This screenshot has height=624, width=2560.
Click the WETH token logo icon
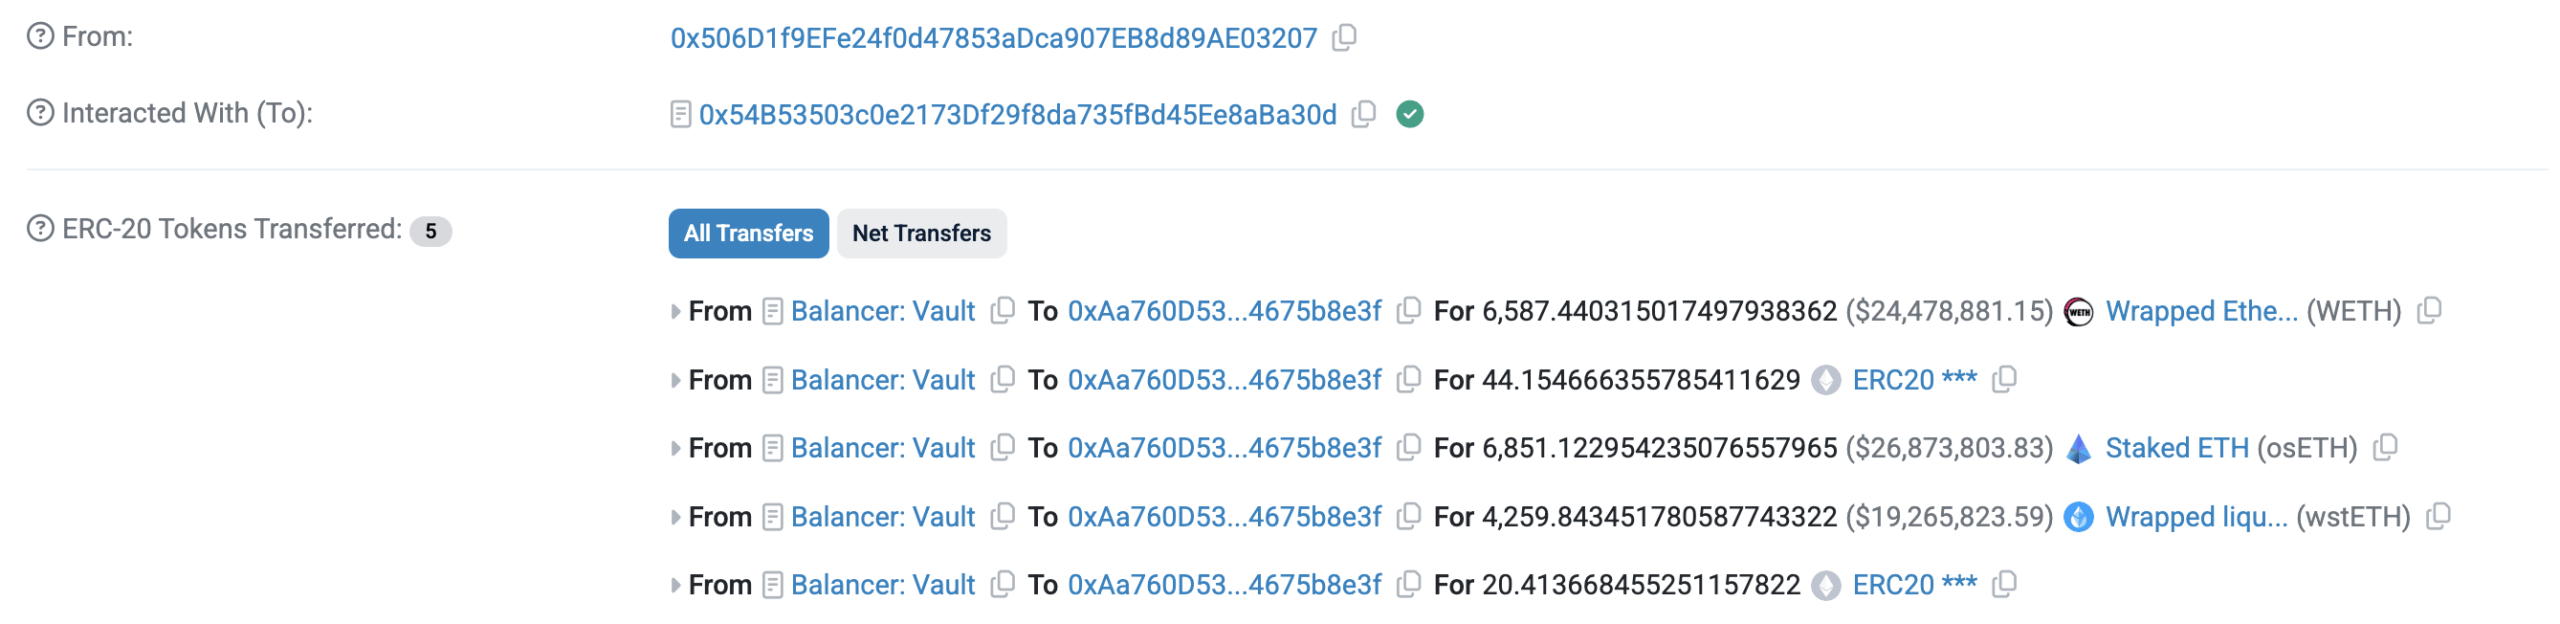tap(2078, 312)
